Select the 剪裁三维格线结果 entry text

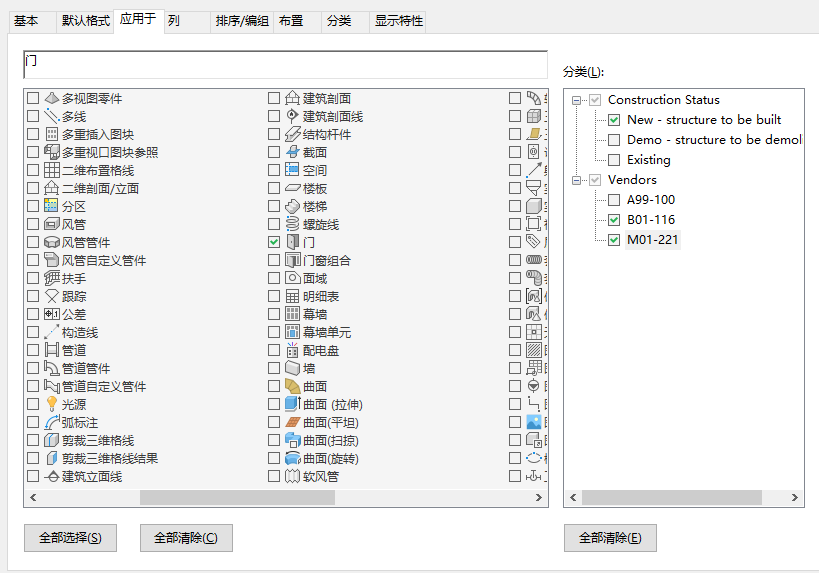click(x=110, y=459)
